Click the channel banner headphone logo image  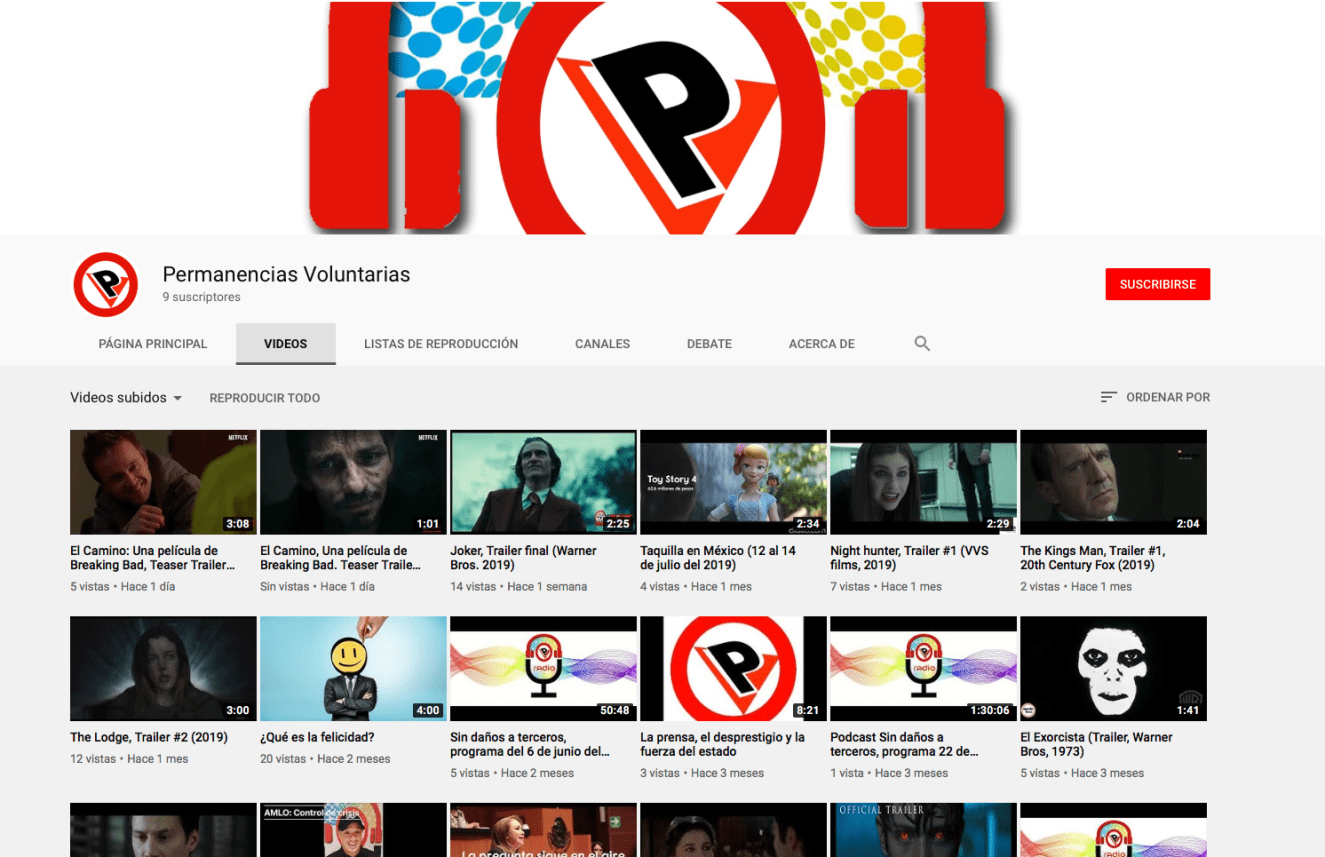coord(662,117)
